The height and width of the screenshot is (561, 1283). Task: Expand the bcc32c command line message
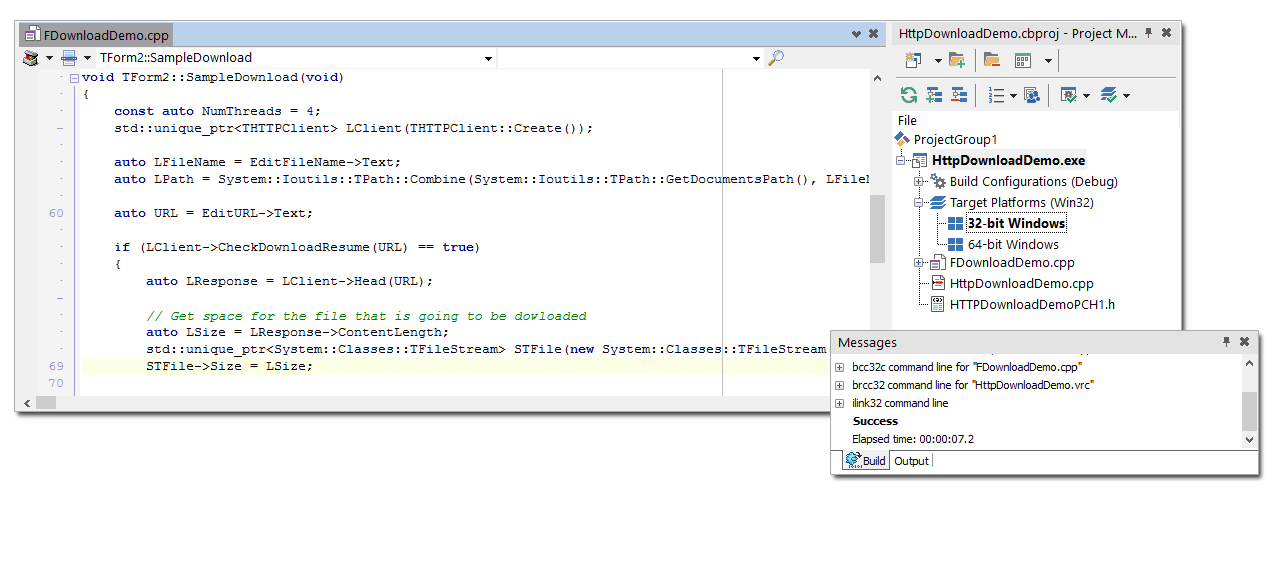pos(839,368)
